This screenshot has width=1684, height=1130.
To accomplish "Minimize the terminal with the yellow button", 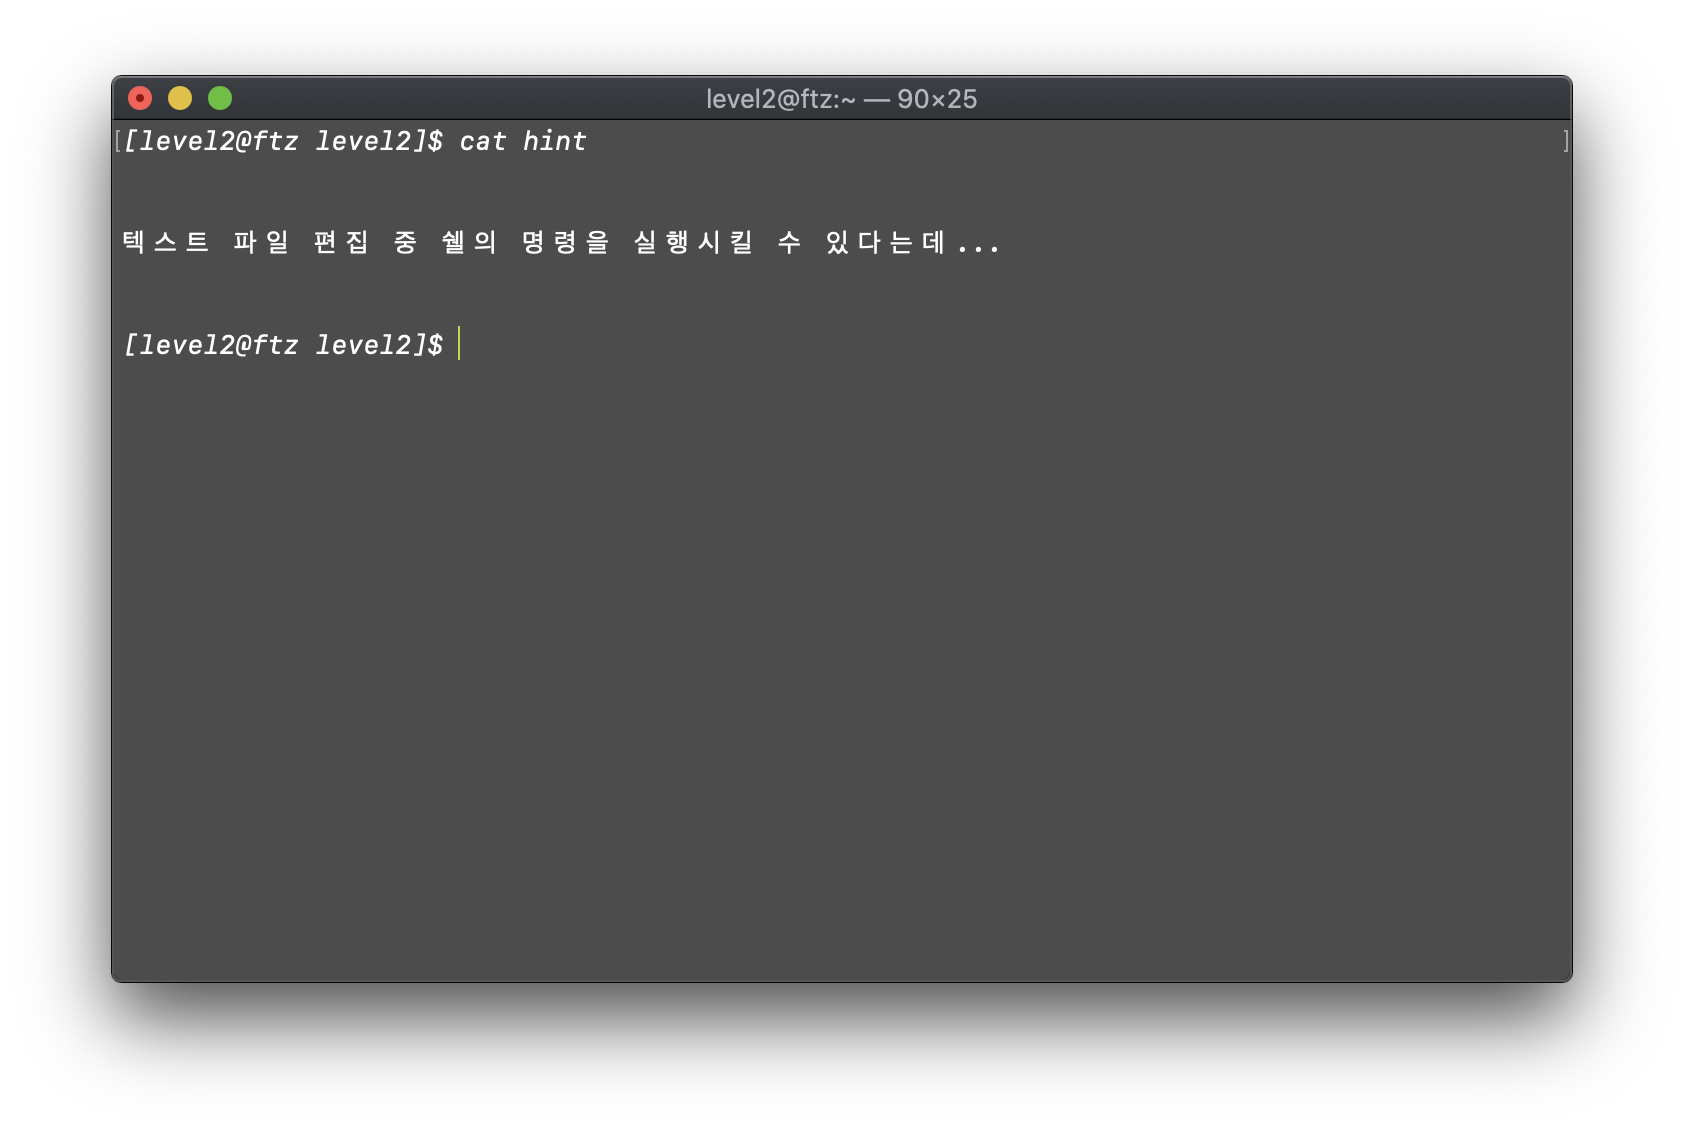I will coord(180,98).
